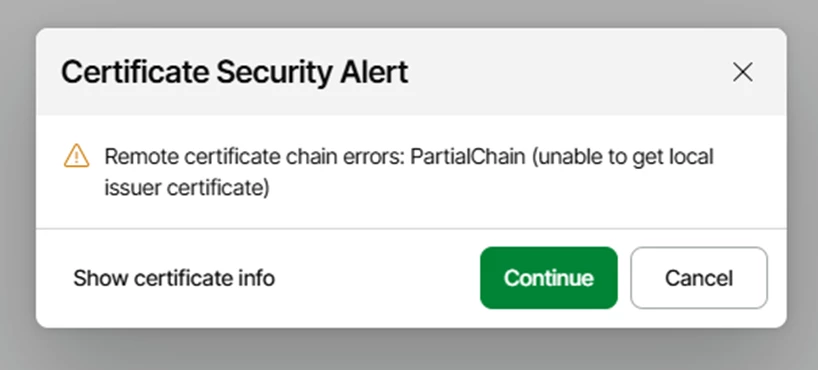Proceed past certificate warning with Continue

point(549,278)
